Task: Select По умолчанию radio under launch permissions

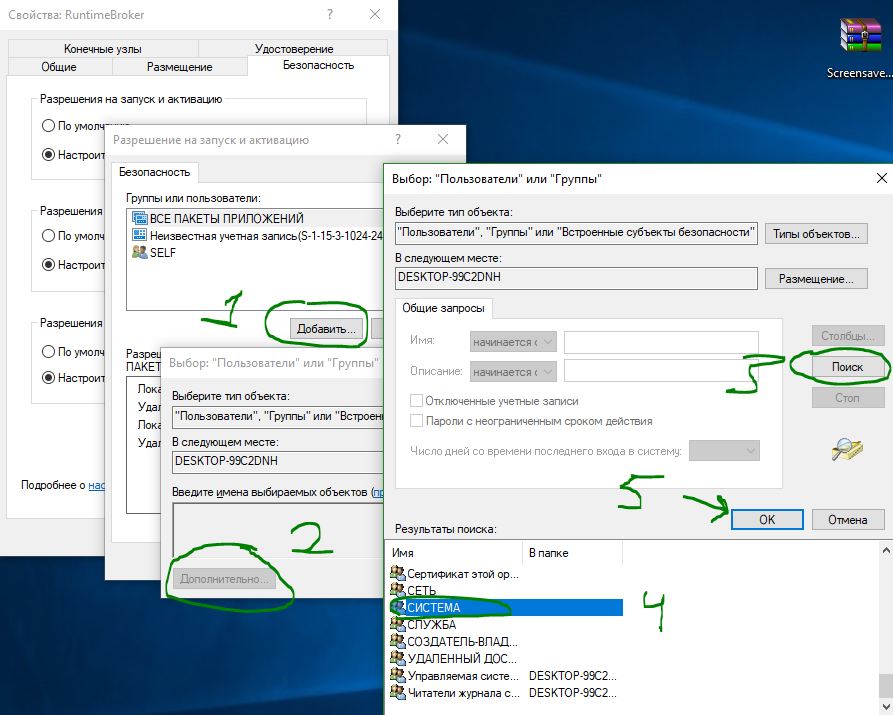Action: coord(48,125)
